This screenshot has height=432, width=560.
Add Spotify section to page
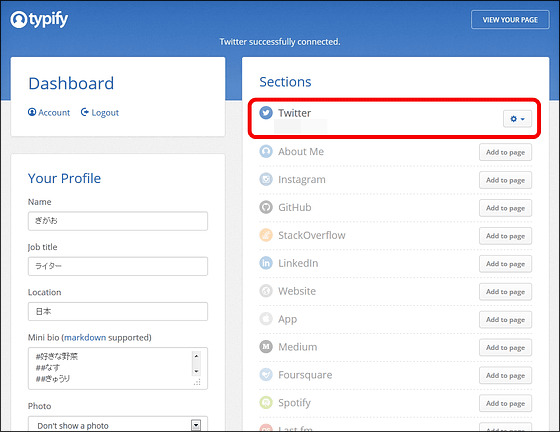[x=505, y=403]
